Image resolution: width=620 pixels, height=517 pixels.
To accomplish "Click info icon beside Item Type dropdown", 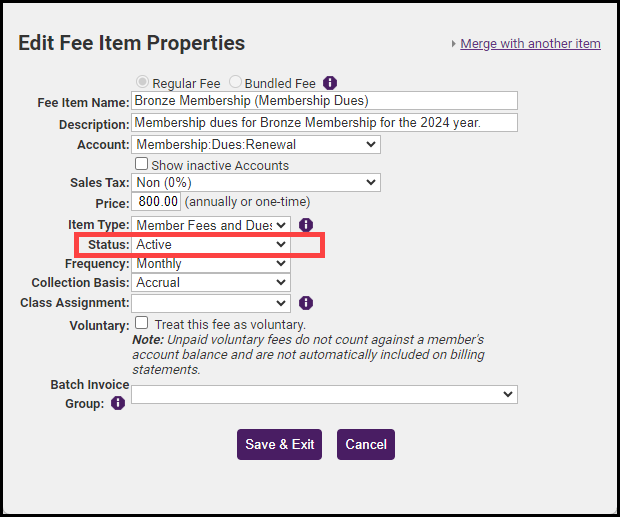I will coord(306,225).
